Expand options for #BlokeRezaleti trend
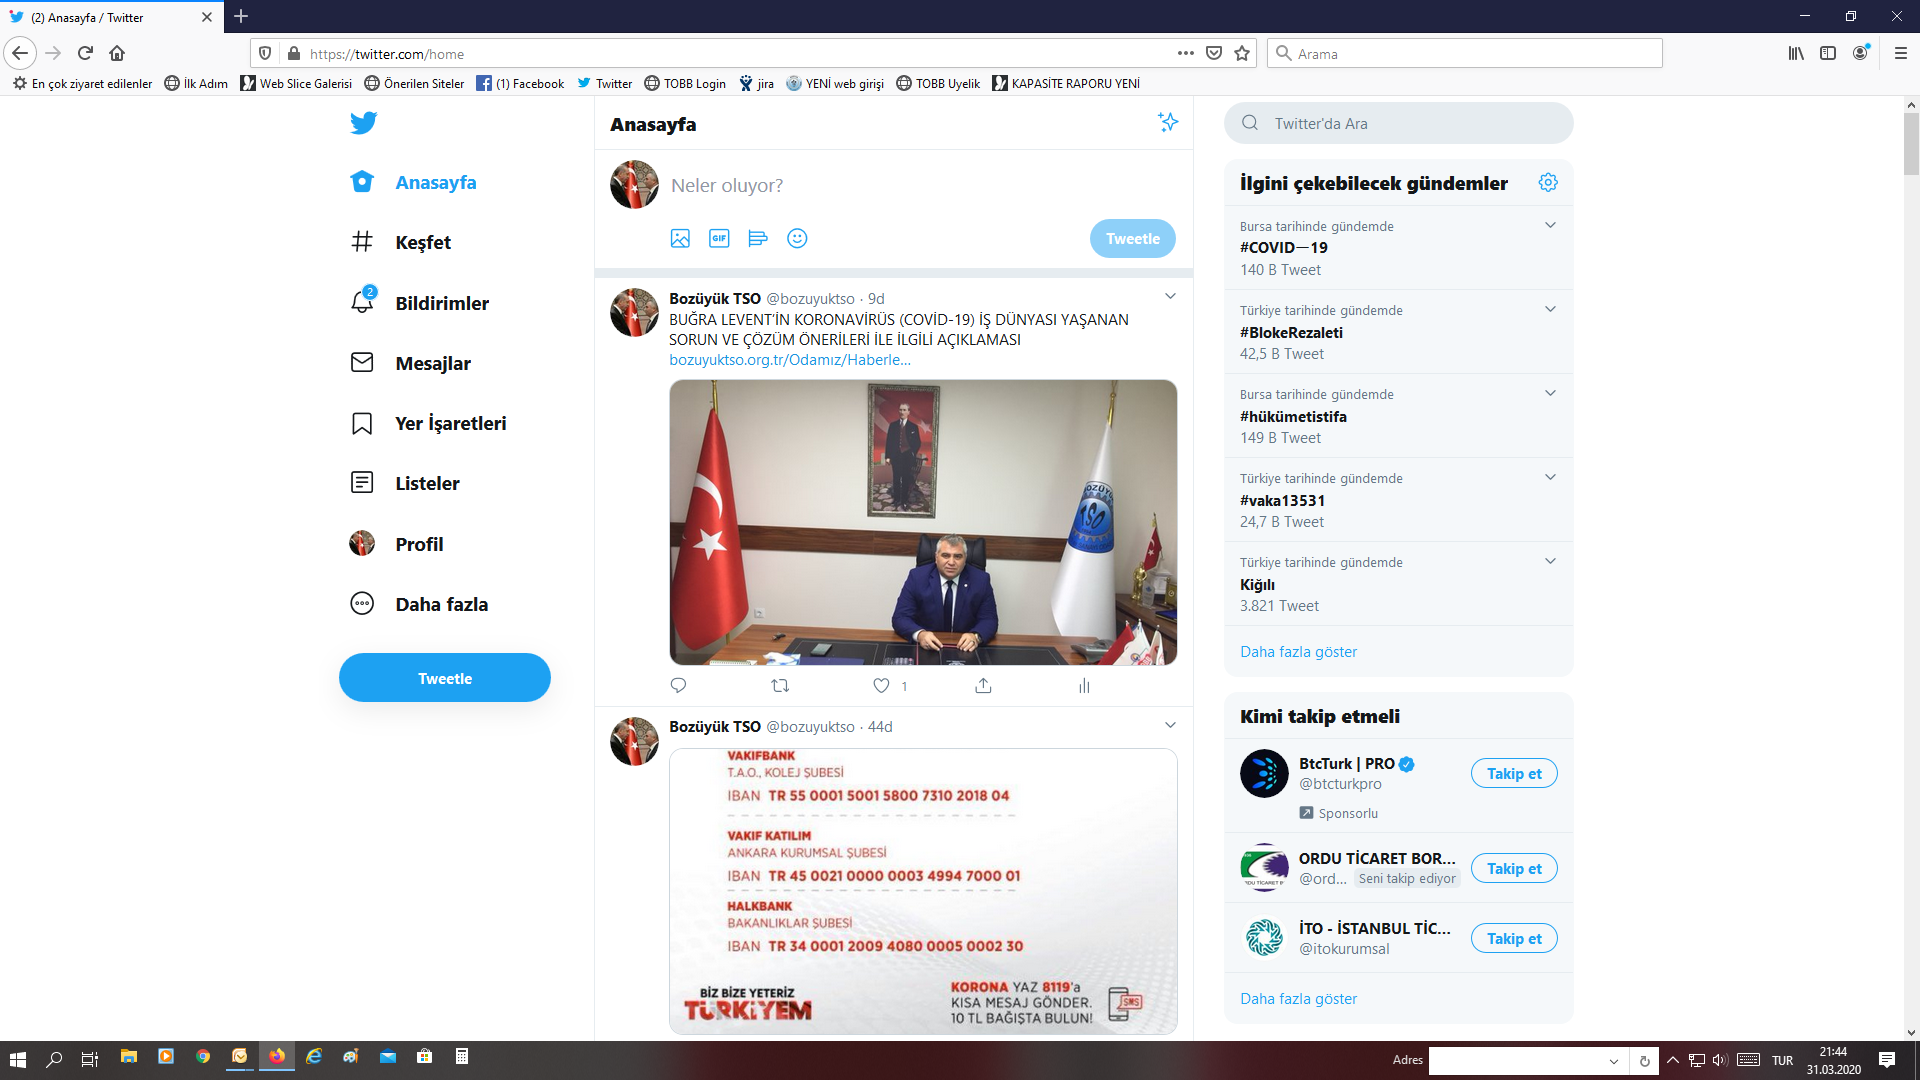Image resolution: width=1920 pixels, height=1080 pixels. (x=1550, y=309)
